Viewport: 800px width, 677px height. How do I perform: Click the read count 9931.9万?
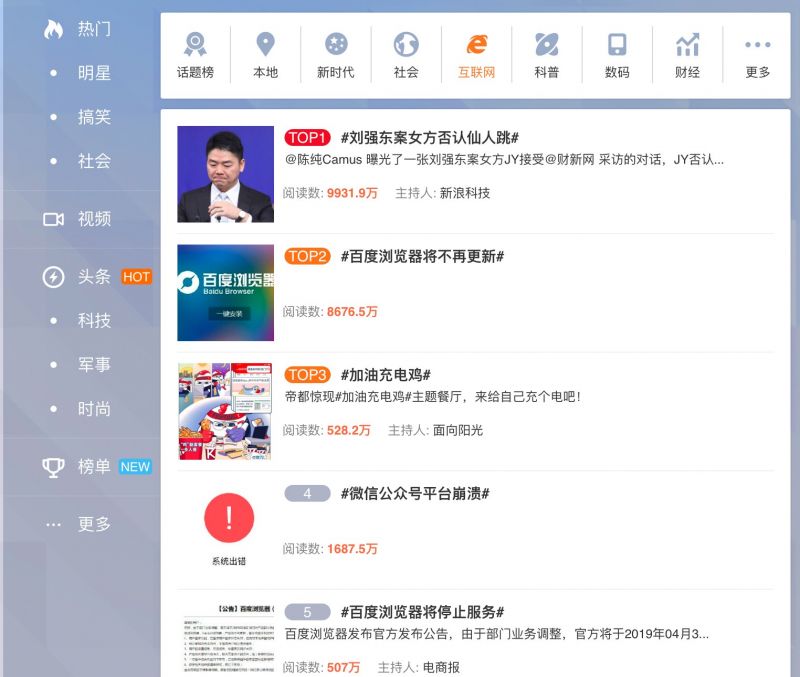coord(352,193)
